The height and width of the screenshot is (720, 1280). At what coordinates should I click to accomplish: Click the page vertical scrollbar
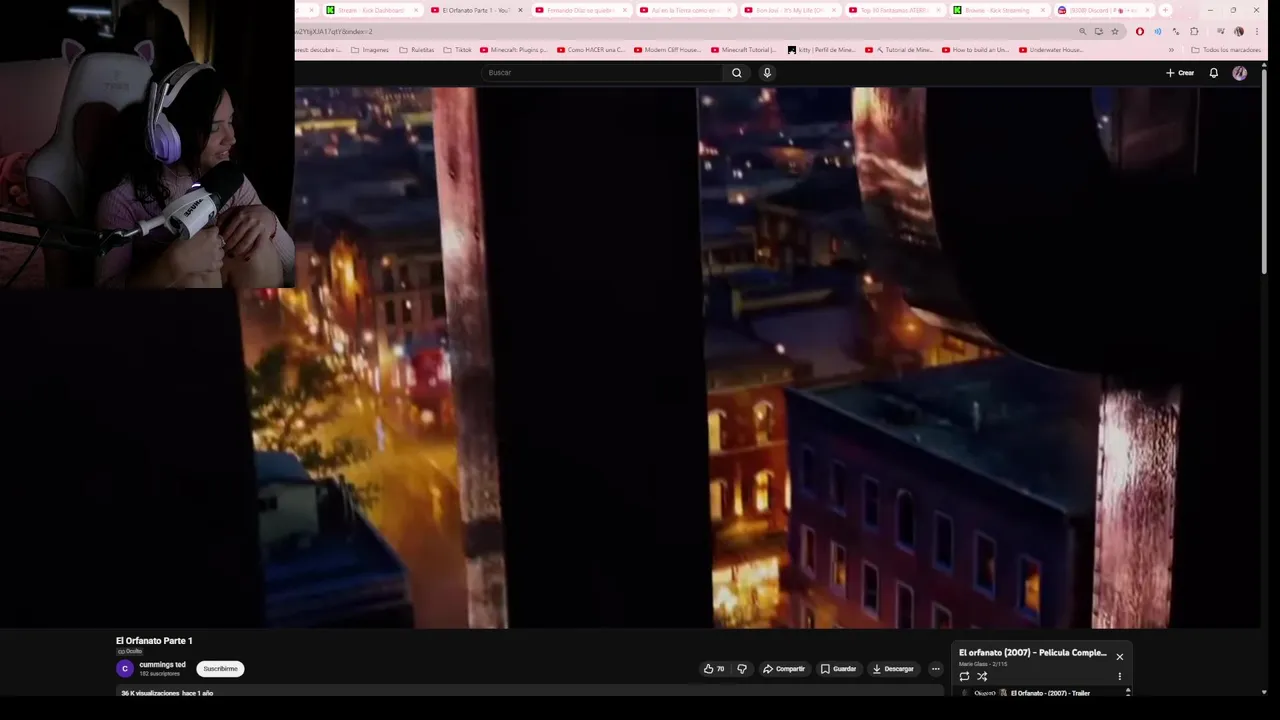[1265, 170]
